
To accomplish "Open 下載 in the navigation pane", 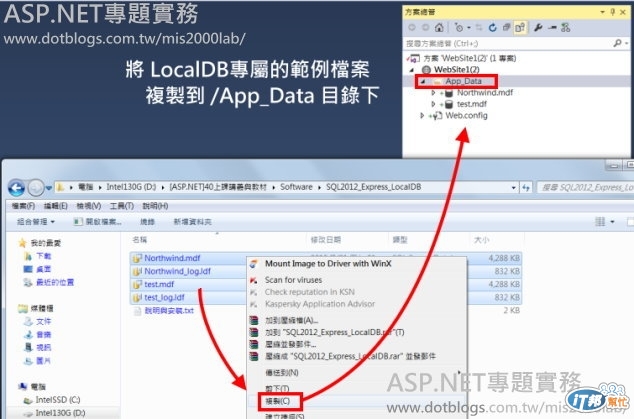I will tap(44, 256).
